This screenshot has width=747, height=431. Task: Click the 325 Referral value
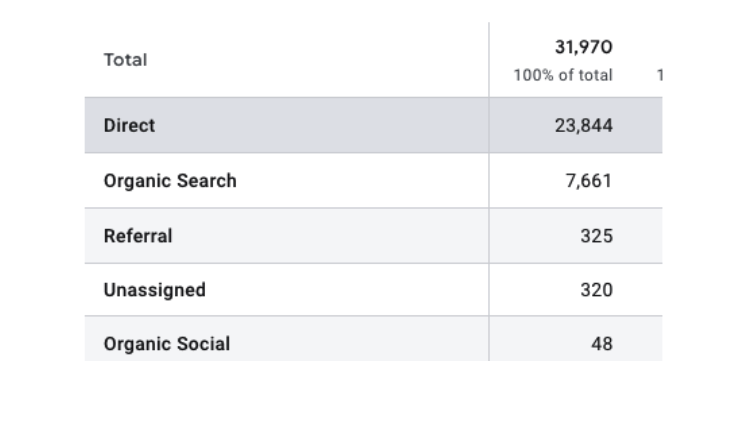coord(596,236)
